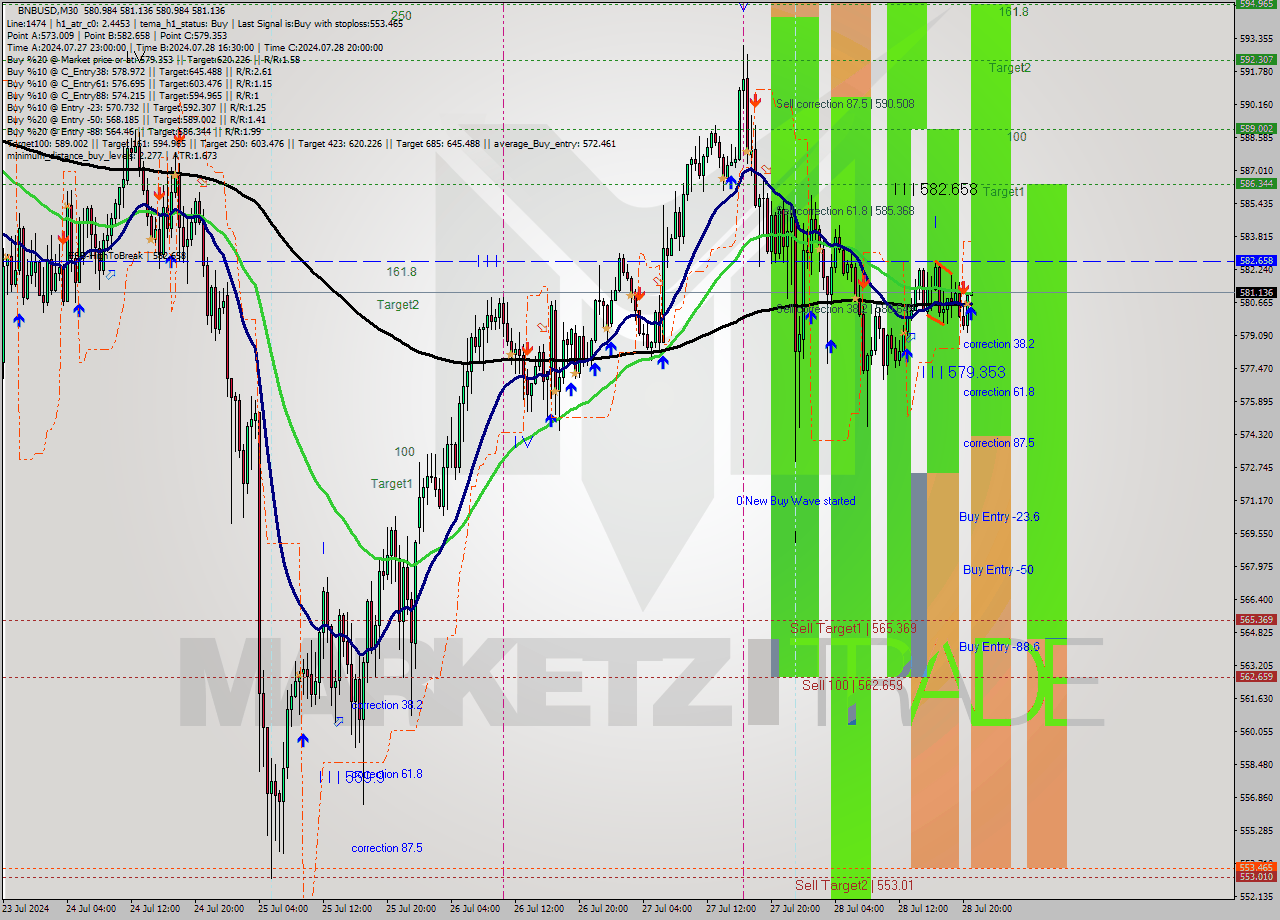This screenshot has width=1280, height=920.
Task: Select the Sell Target1 | 565.369 label
Action: 853,628
